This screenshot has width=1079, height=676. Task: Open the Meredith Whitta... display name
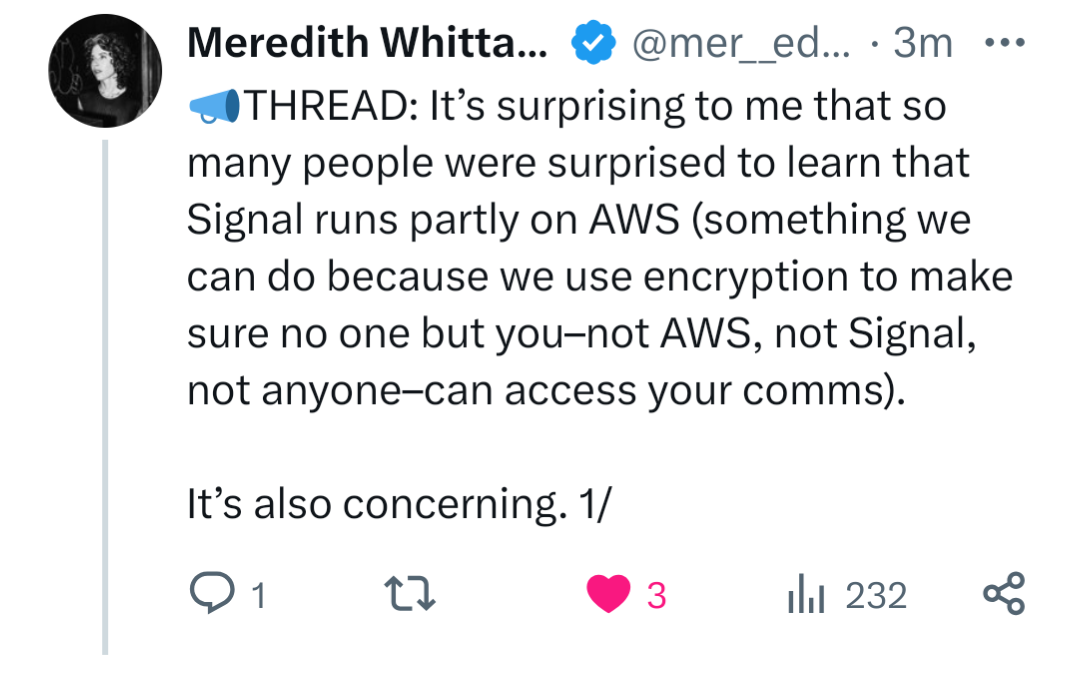[x=367, y=44]
